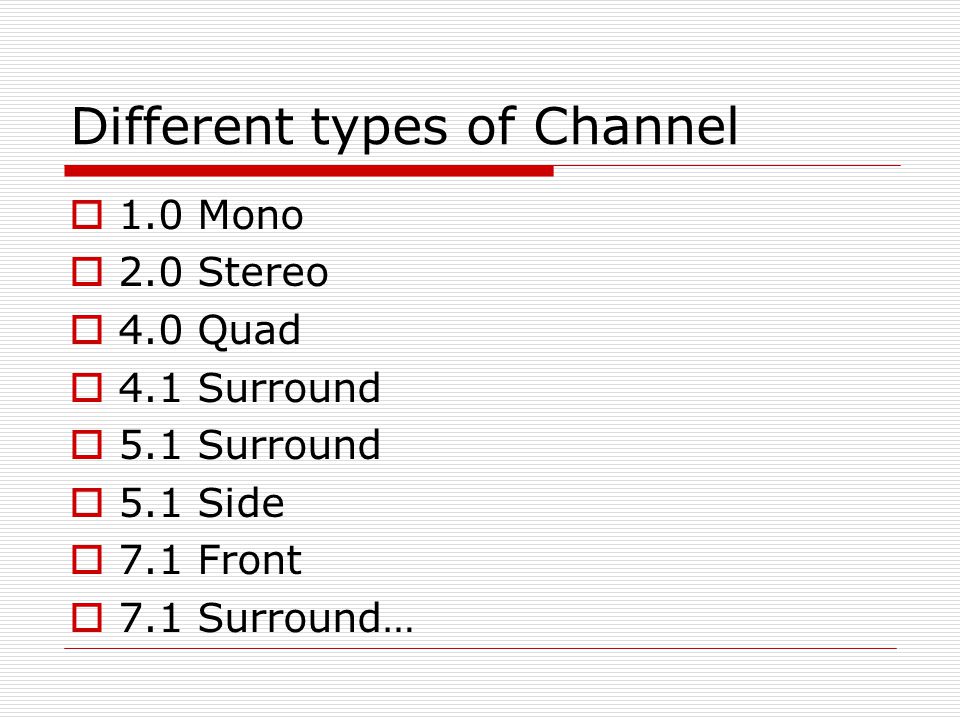The width and height of the screenshot is (960, 720).
Task: Click the square bullet beside 7.1 Surround…
Action: pos(87,617)
